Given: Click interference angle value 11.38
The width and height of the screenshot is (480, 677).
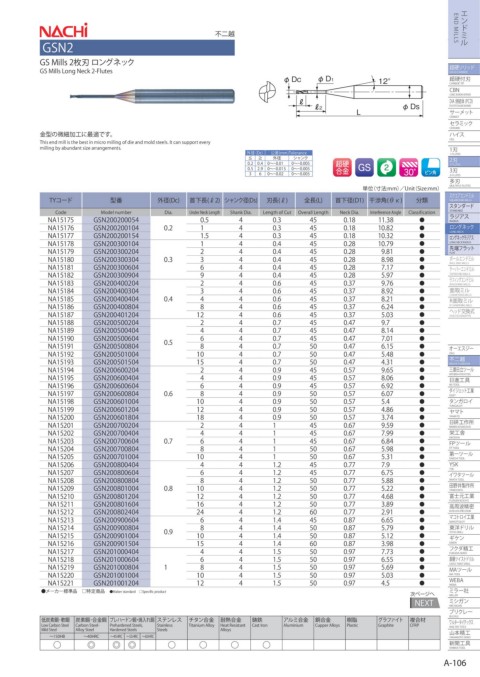Looking at the screenshot, I should tap(386, 220).
